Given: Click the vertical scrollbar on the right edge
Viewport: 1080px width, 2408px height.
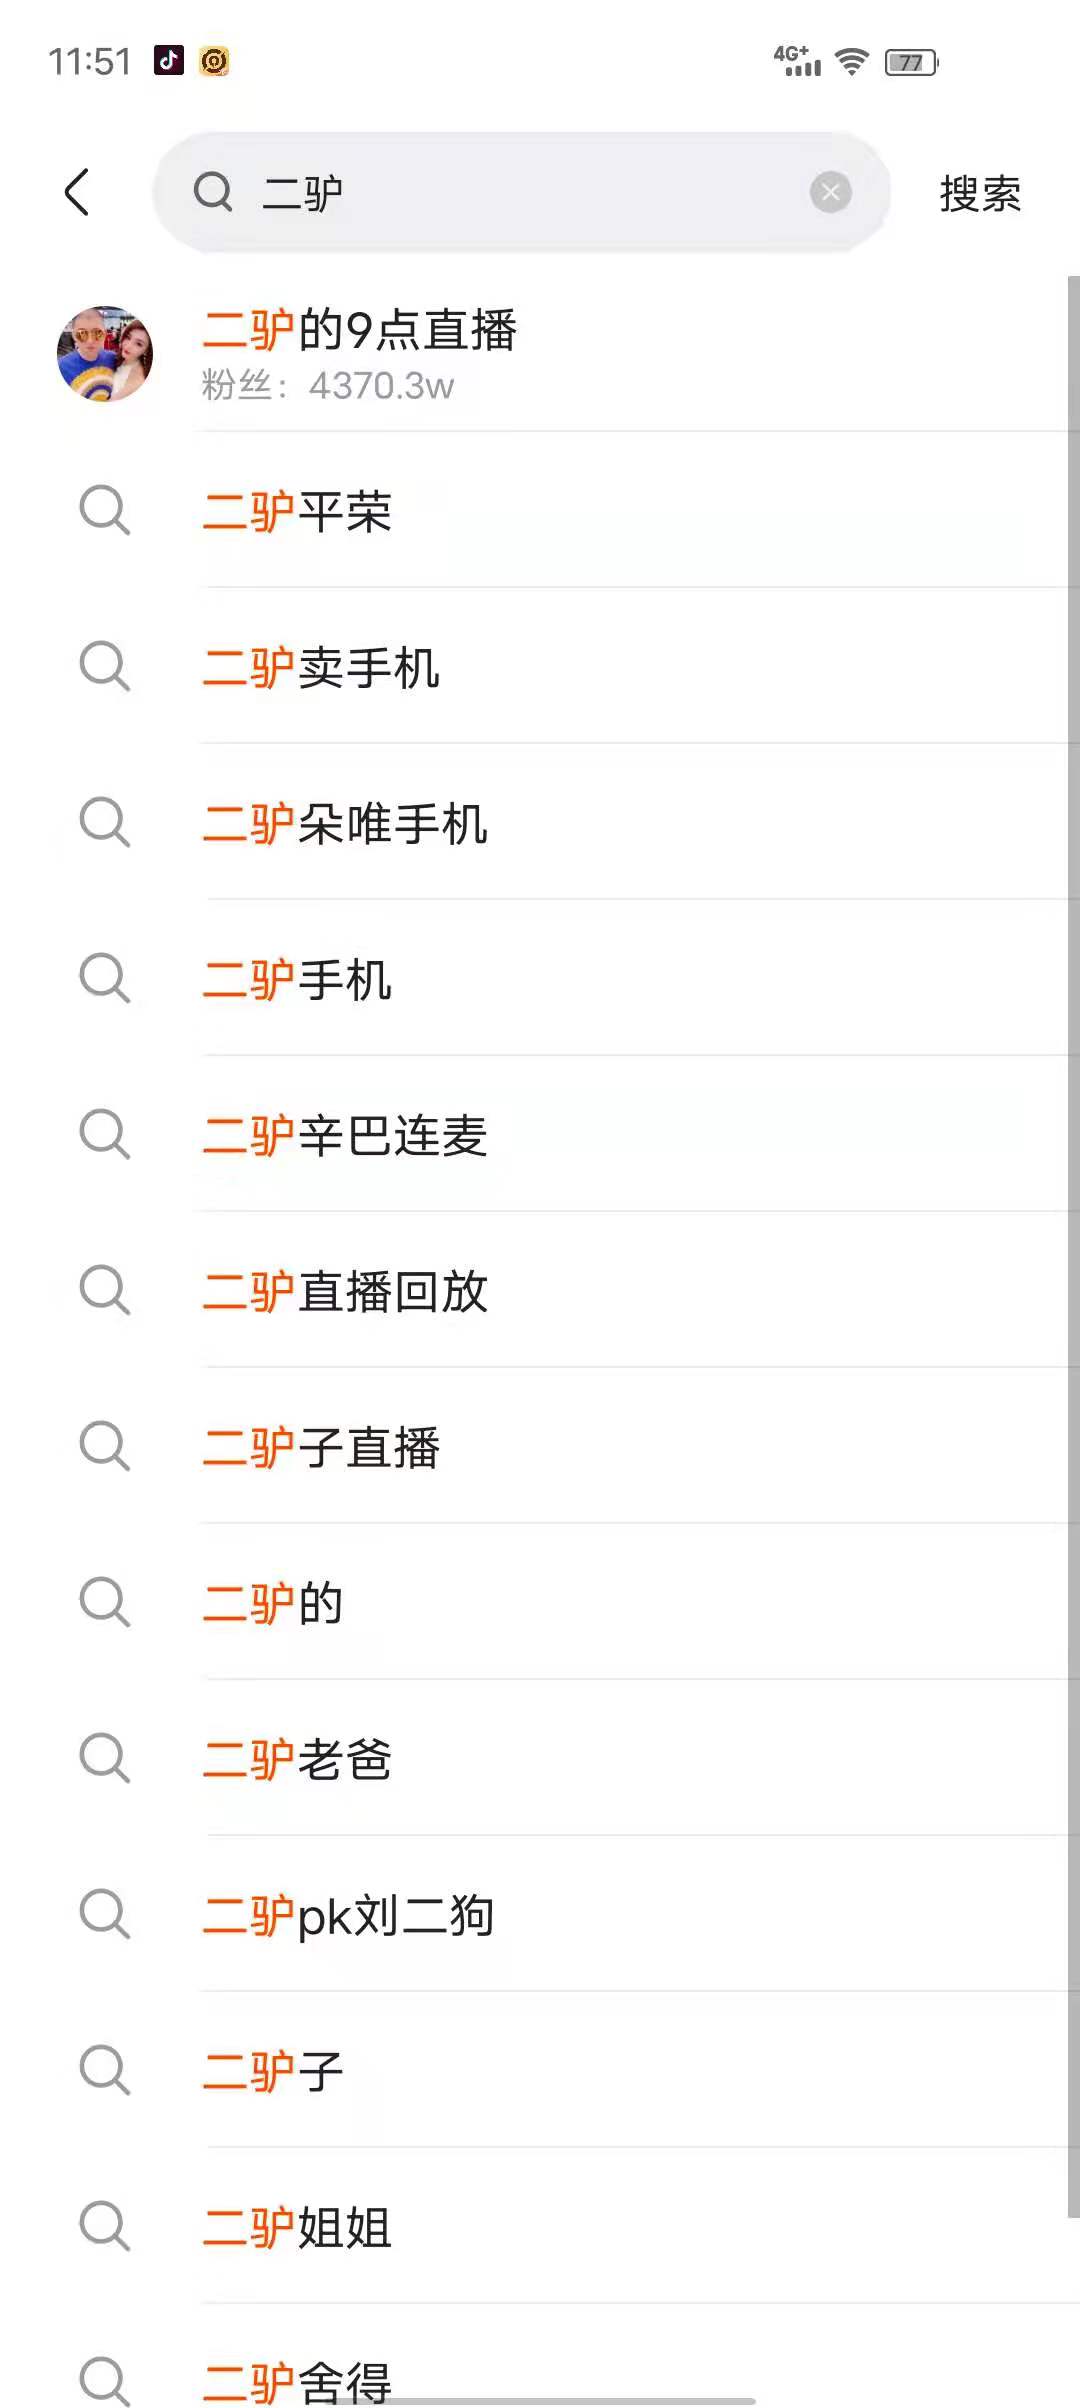Looking at the screenshot, I should point(1073,1245).
